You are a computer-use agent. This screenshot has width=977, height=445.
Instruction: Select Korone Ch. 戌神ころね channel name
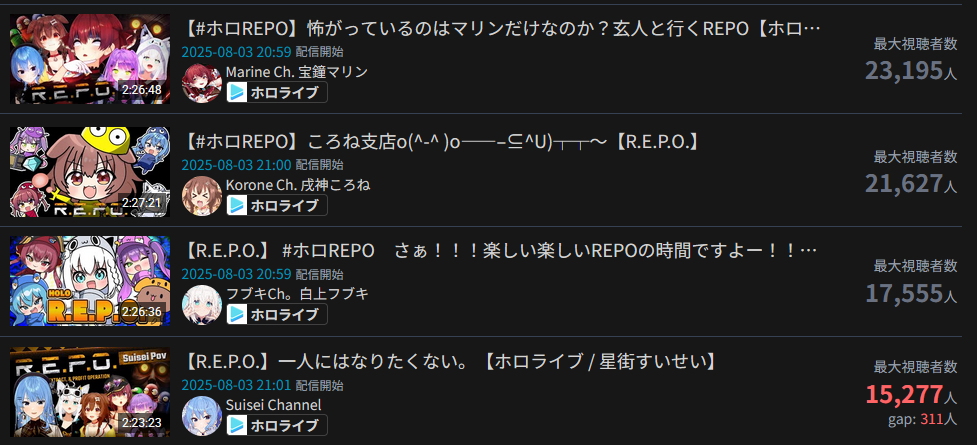[x=298, y=185]
